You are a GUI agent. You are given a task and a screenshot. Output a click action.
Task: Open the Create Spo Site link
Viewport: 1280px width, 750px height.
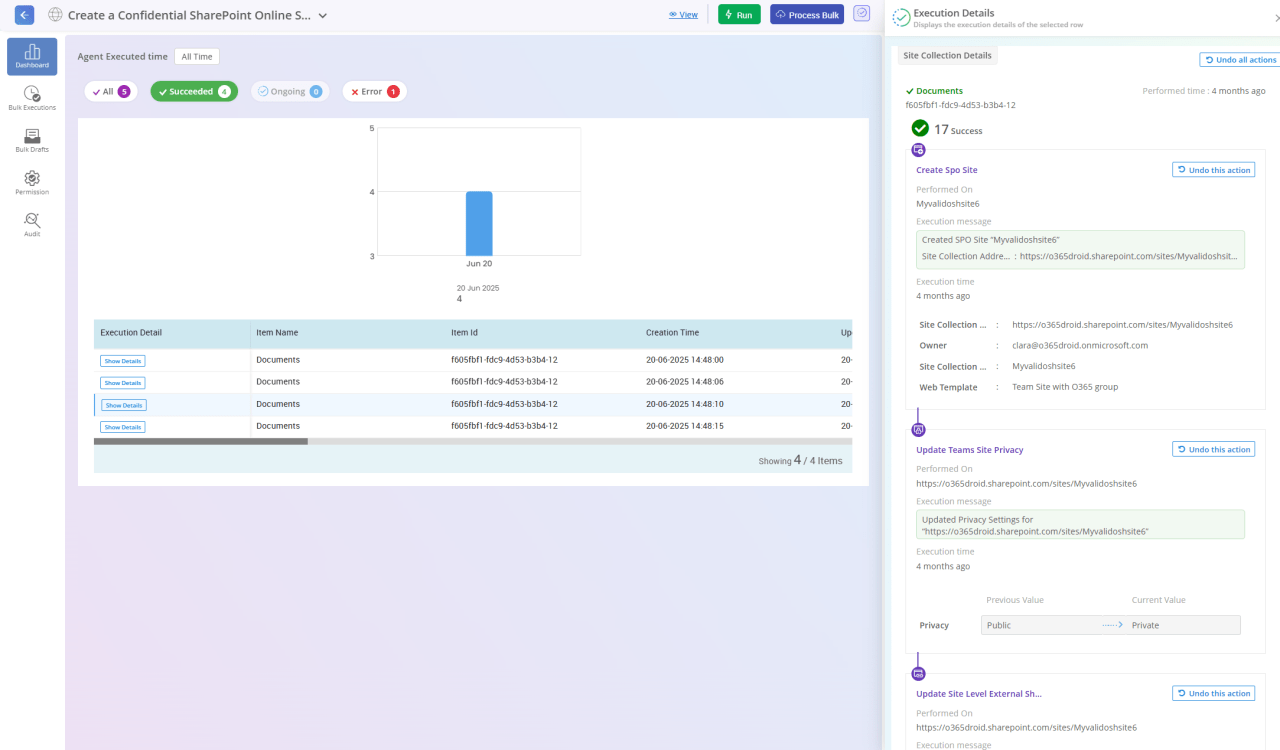[x=946, y=170]
